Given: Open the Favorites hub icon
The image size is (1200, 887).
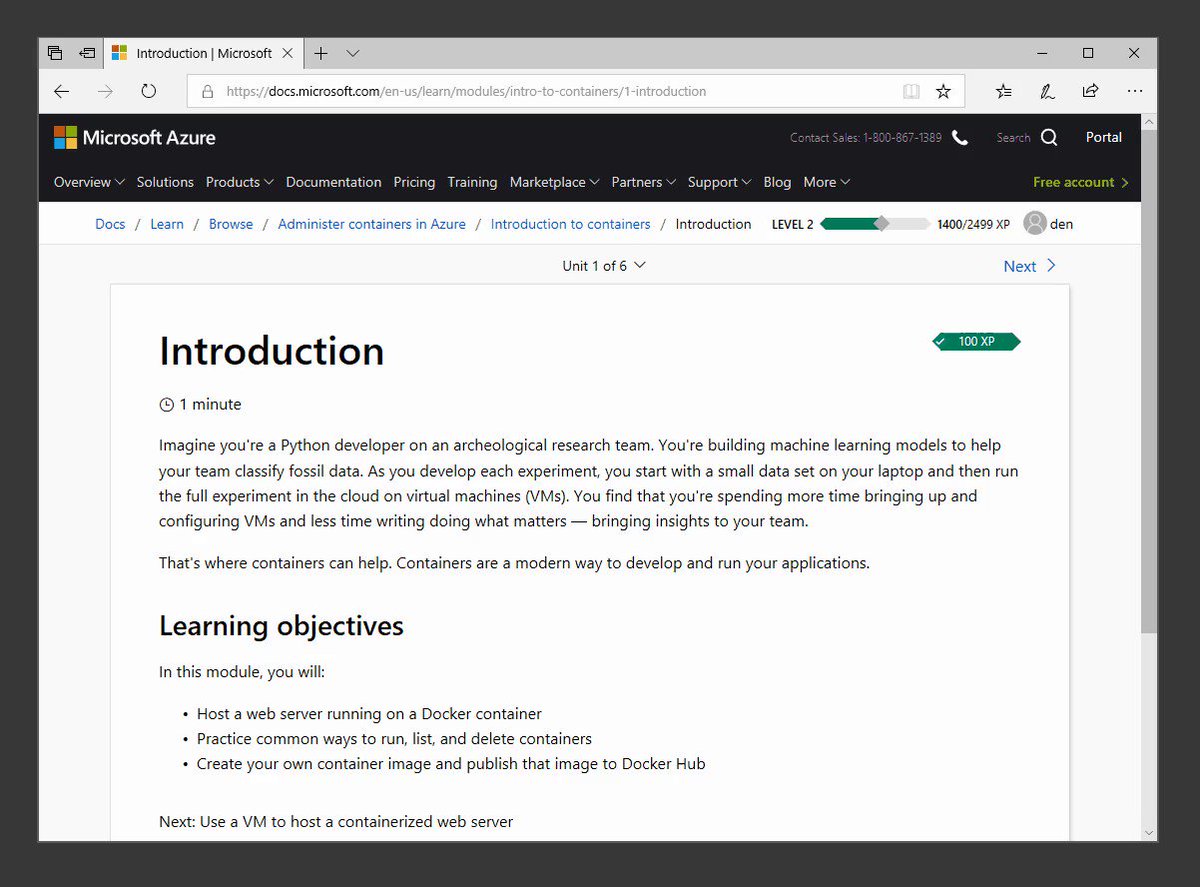Looking at the screenshot, I should (1004, 91).
